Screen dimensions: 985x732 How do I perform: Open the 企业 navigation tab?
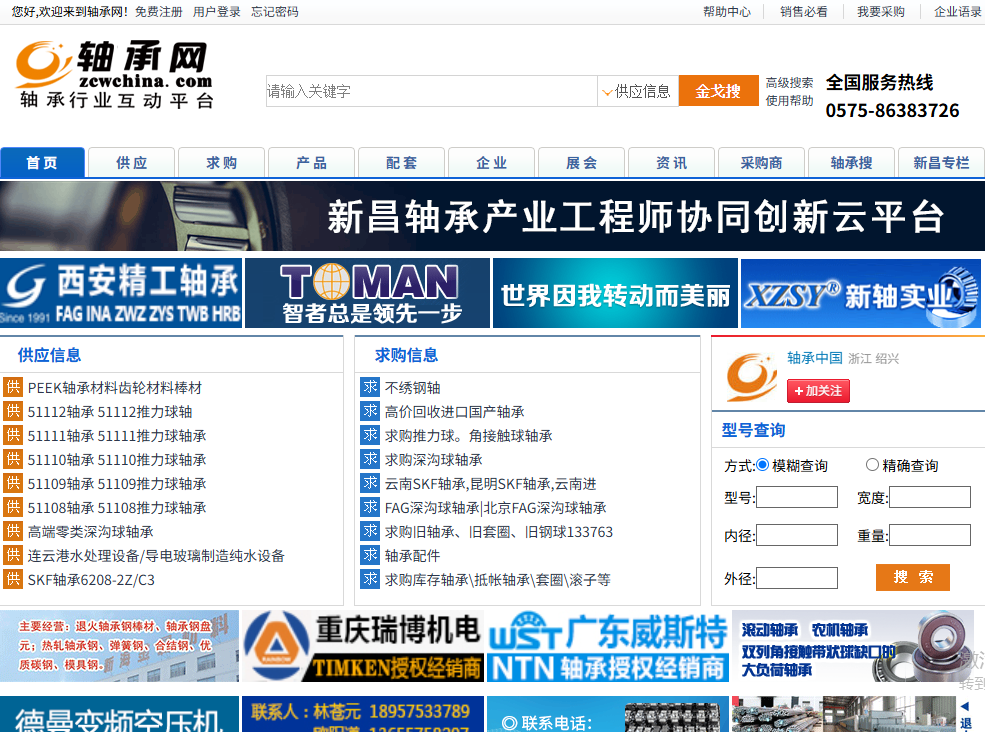[491, 163]
